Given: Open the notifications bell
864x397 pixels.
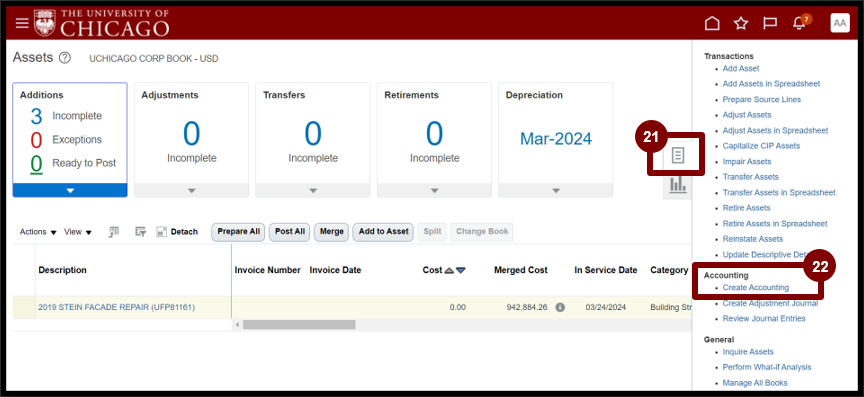Looking at the screenshot, I should coord(800,23).
